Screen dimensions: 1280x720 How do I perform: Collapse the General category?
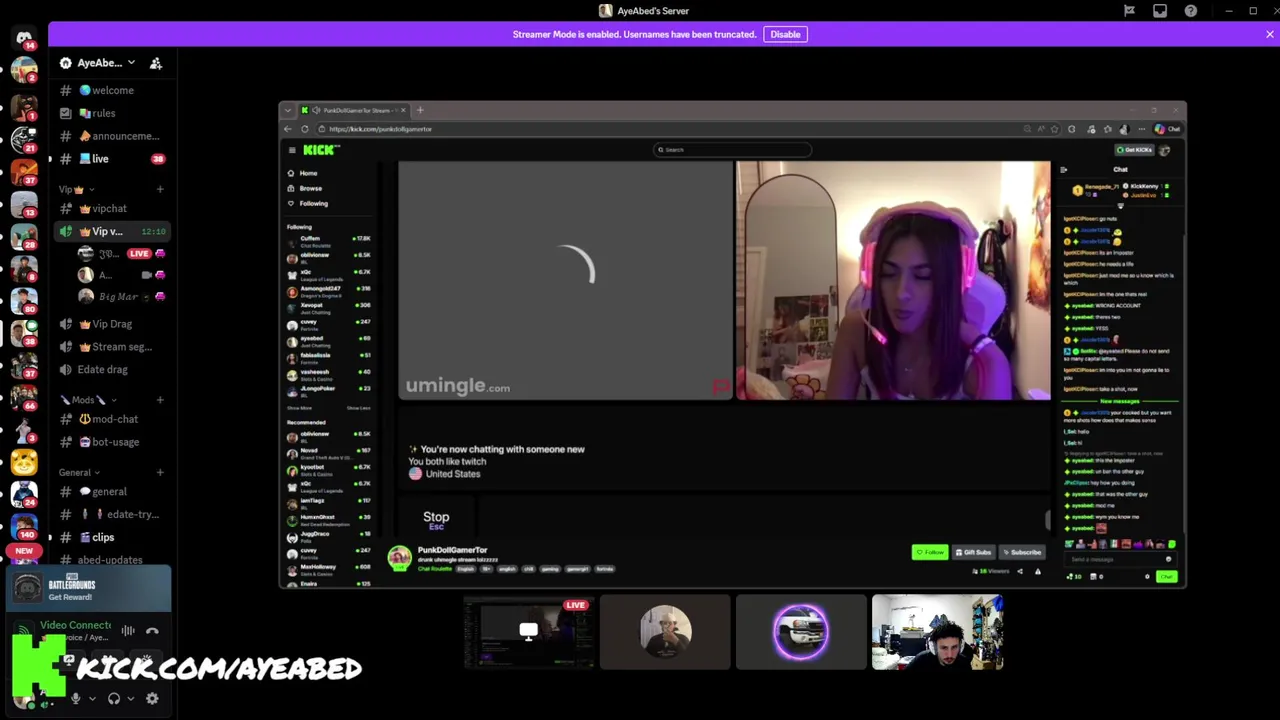pos(79,472)
